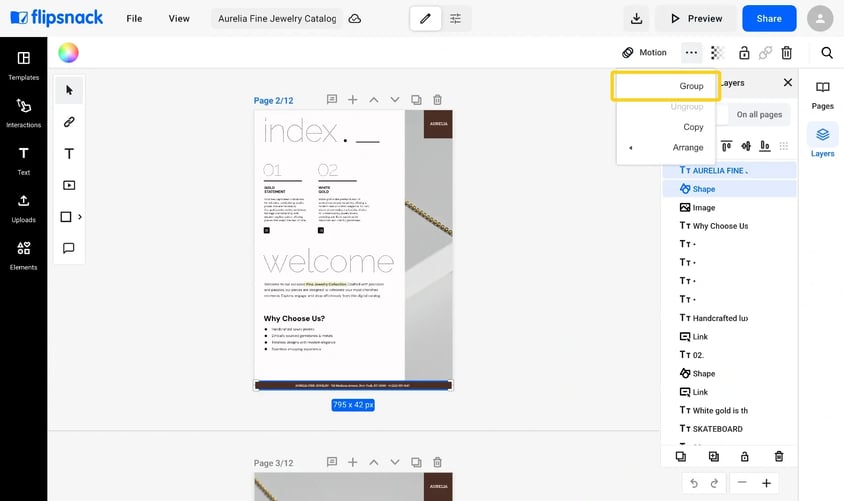
Task: Select the rectangle shape tool
Action: (x=66, y=217)
